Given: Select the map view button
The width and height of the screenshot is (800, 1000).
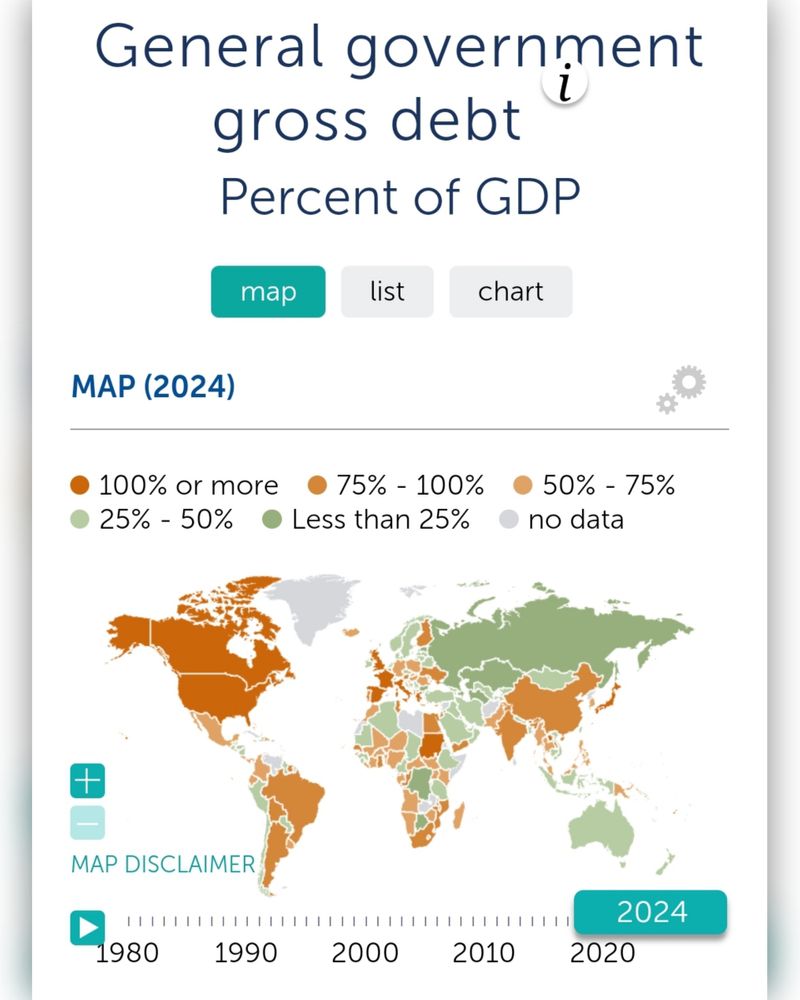Looking at the screenshot, I should tap(268, 292).
